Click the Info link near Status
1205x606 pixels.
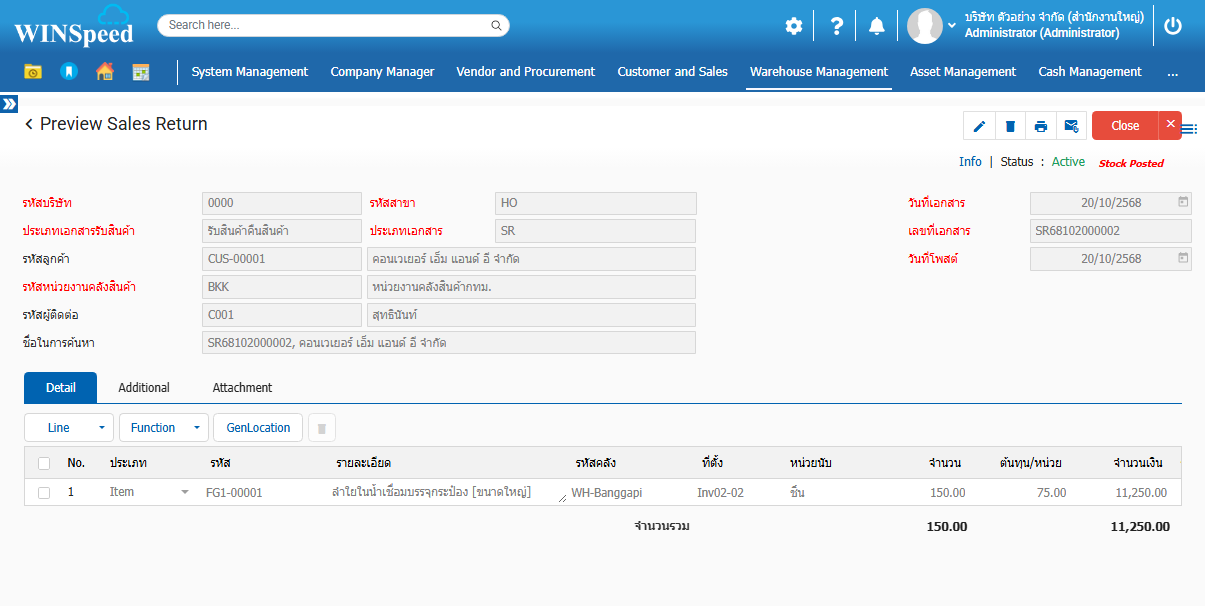click(x=970, y=162)
